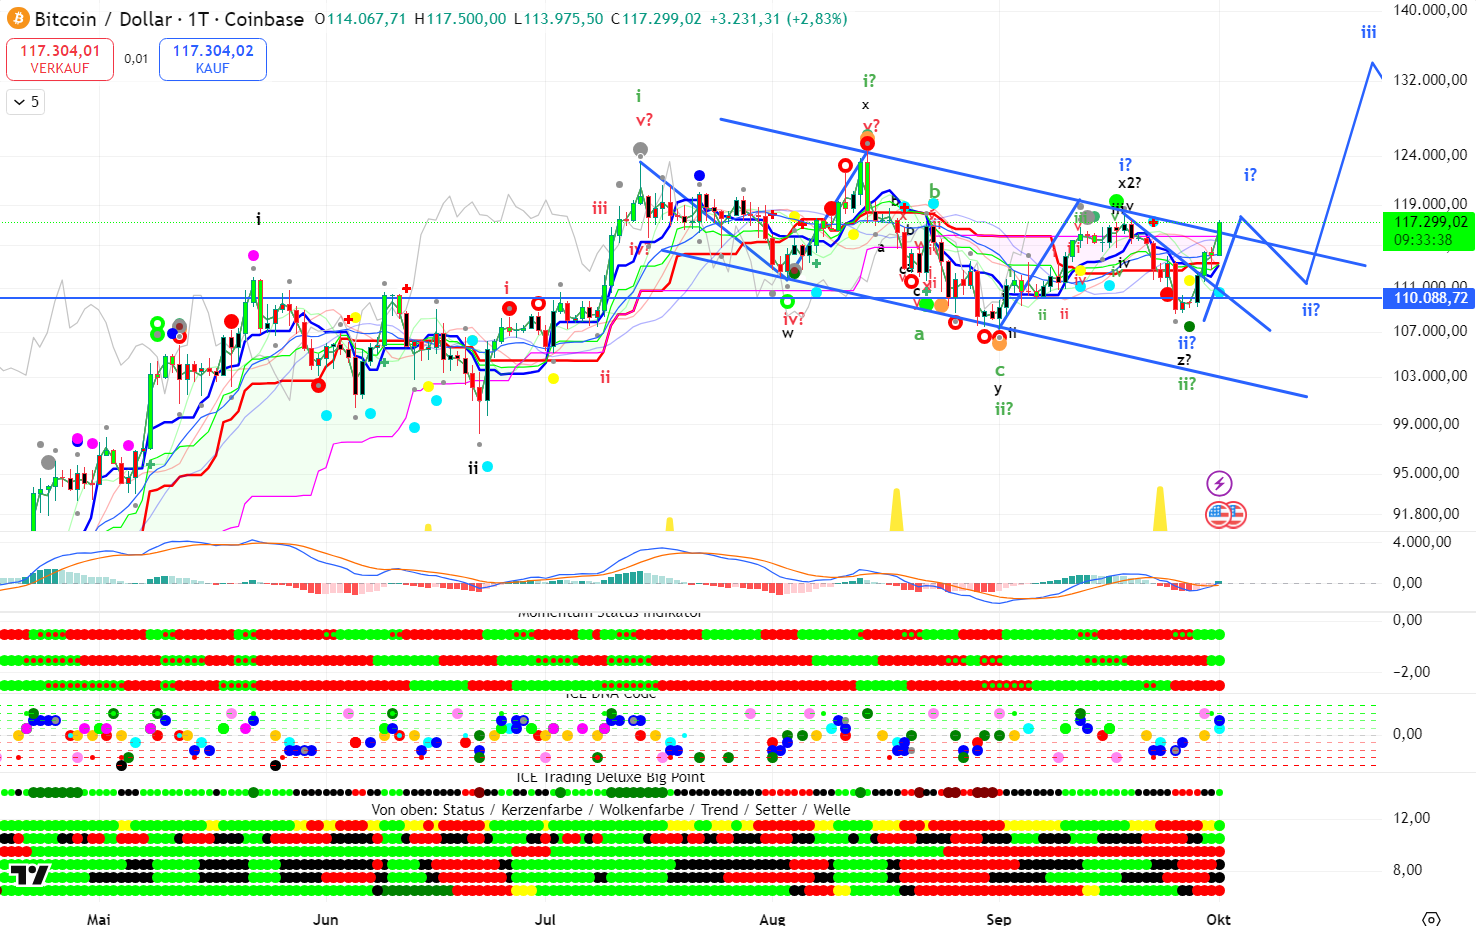Click the ICE Trading Deluxe Big Point title
1476x926 pixels.
610,777
